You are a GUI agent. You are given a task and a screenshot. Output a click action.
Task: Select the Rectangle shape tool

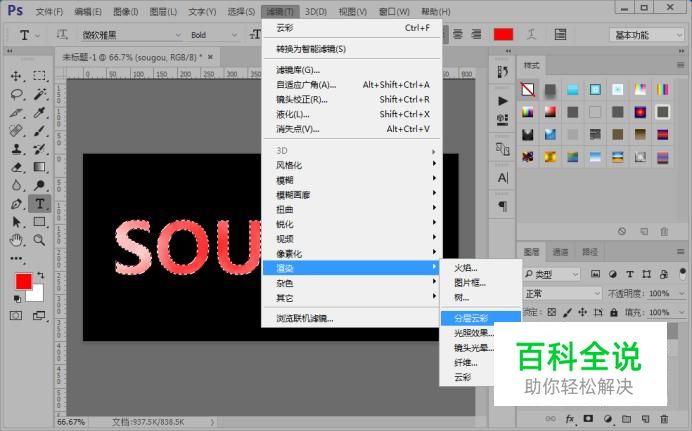39,222
